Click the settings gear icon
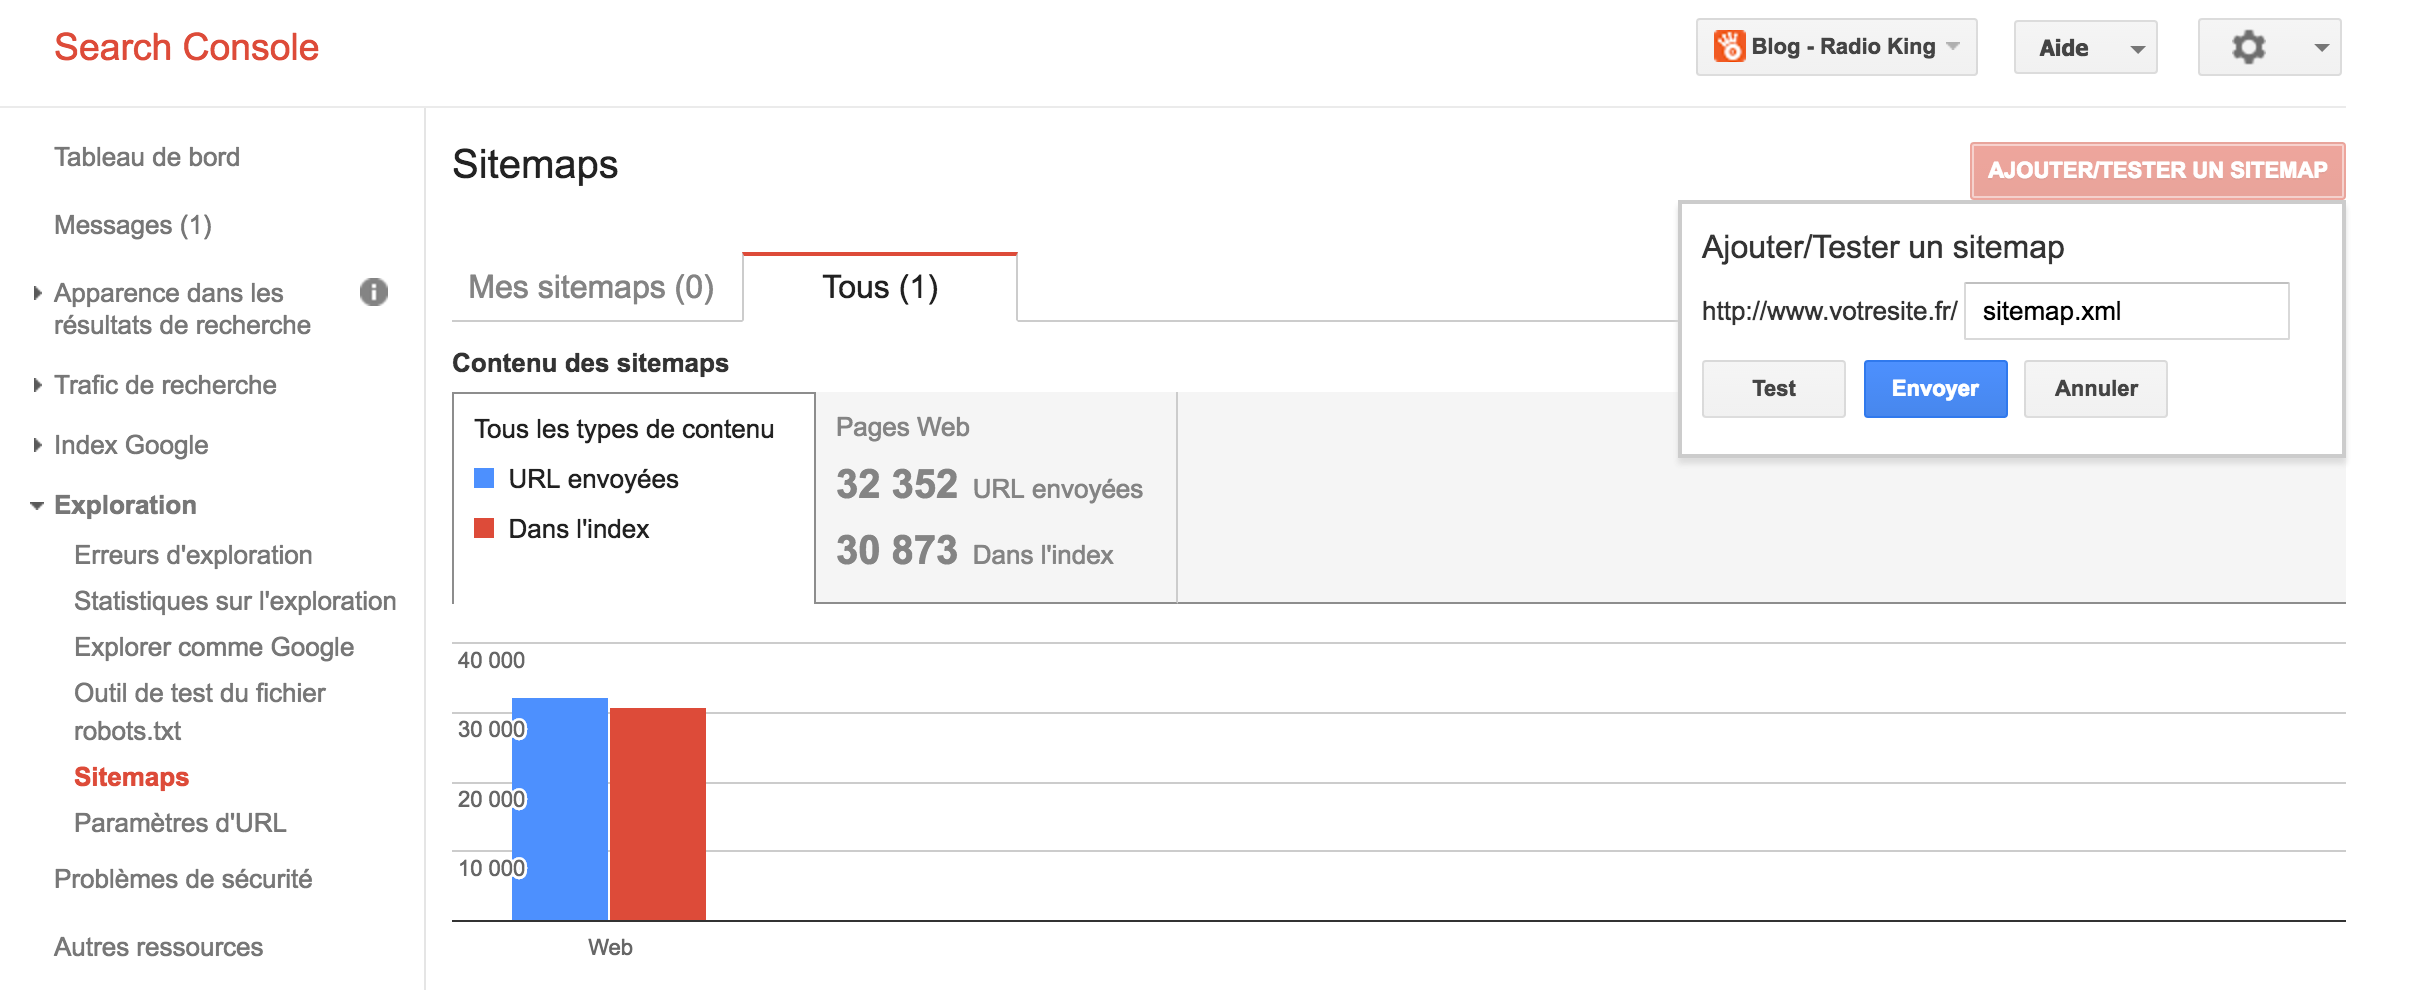This screenshot has height=990, width=2416. 2248,47
